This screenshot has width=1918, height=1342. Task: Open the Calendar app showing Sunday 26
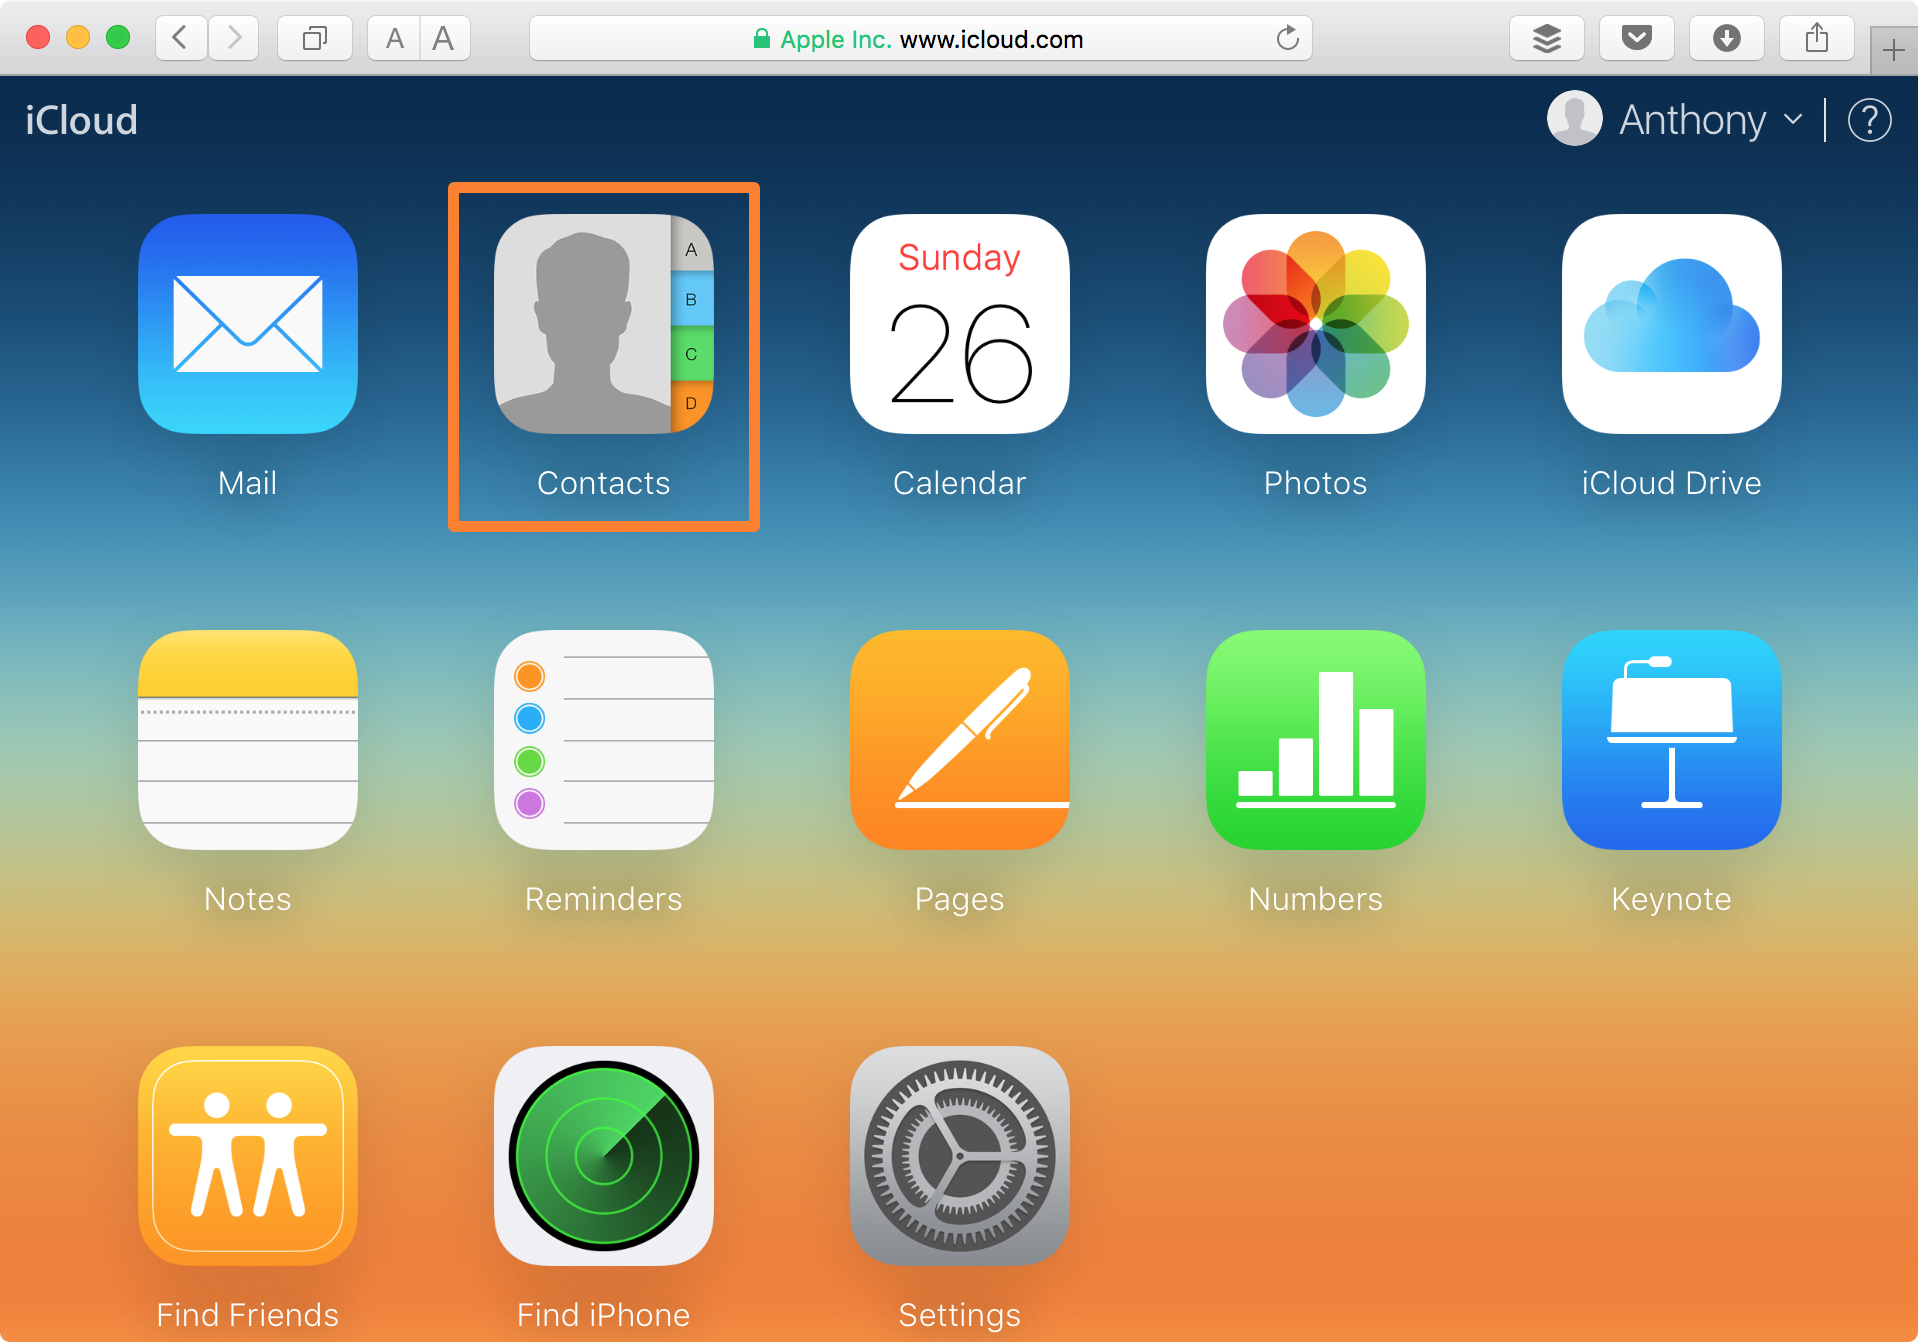pos(960,324)
